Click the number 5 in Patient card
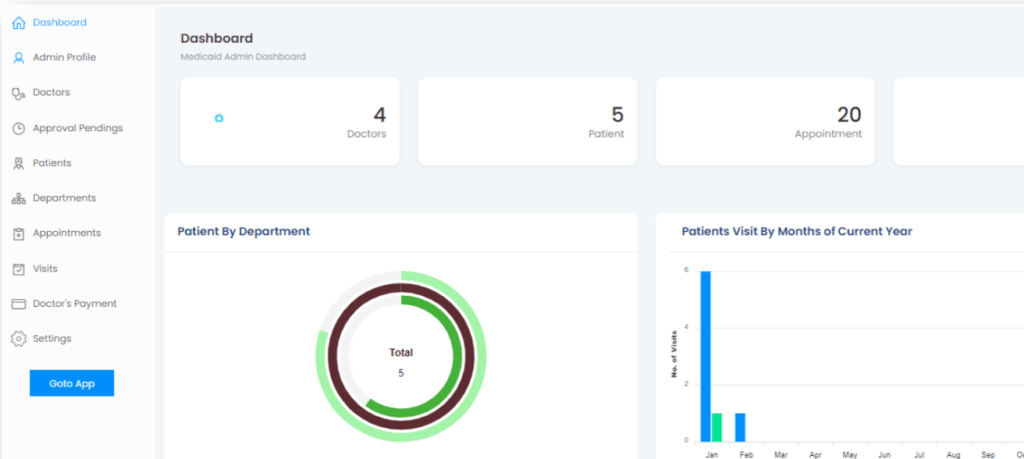Image resolution: width=1024 pixels, height=459 pixels. (x=617, y=115)
